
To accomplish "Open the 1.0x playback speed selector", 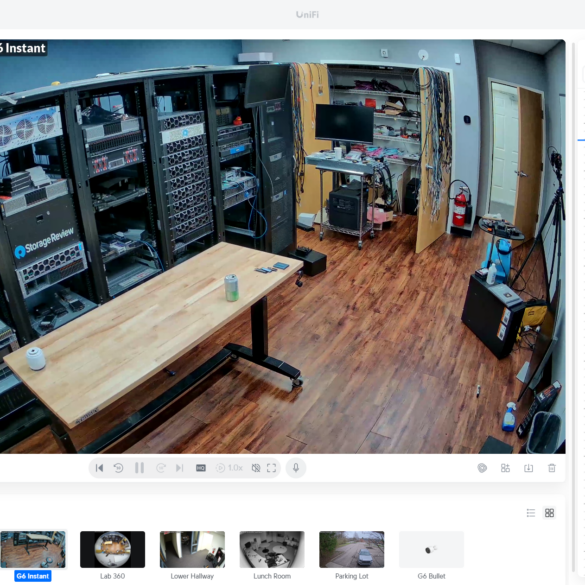I will 230,468.
